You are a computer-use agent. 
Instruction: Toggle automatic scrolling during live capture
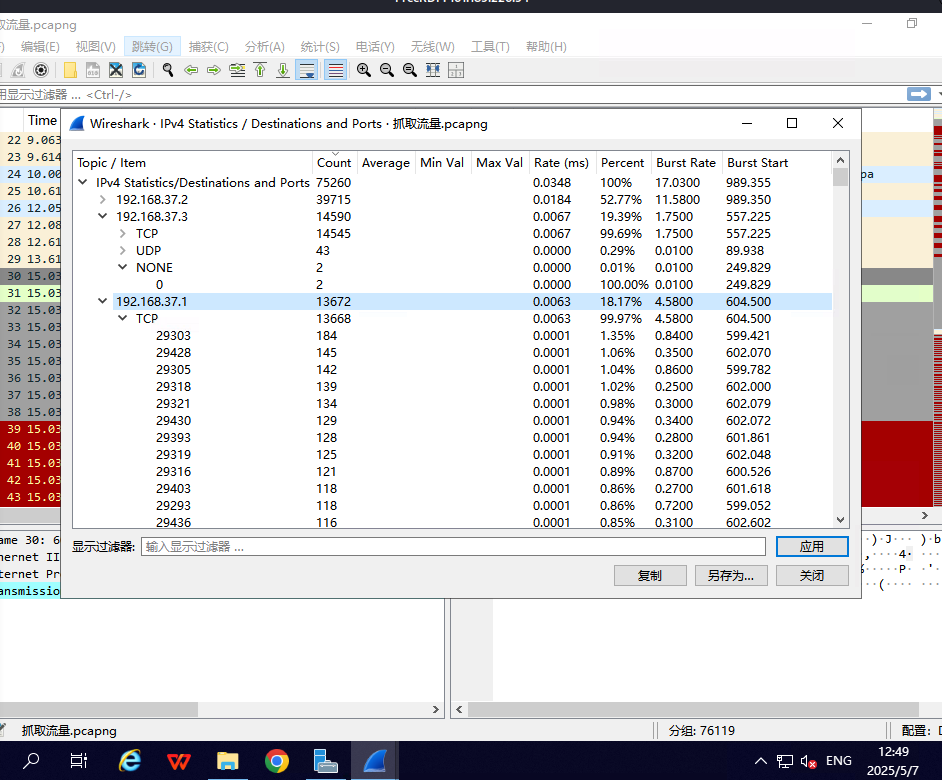point(306,70)
